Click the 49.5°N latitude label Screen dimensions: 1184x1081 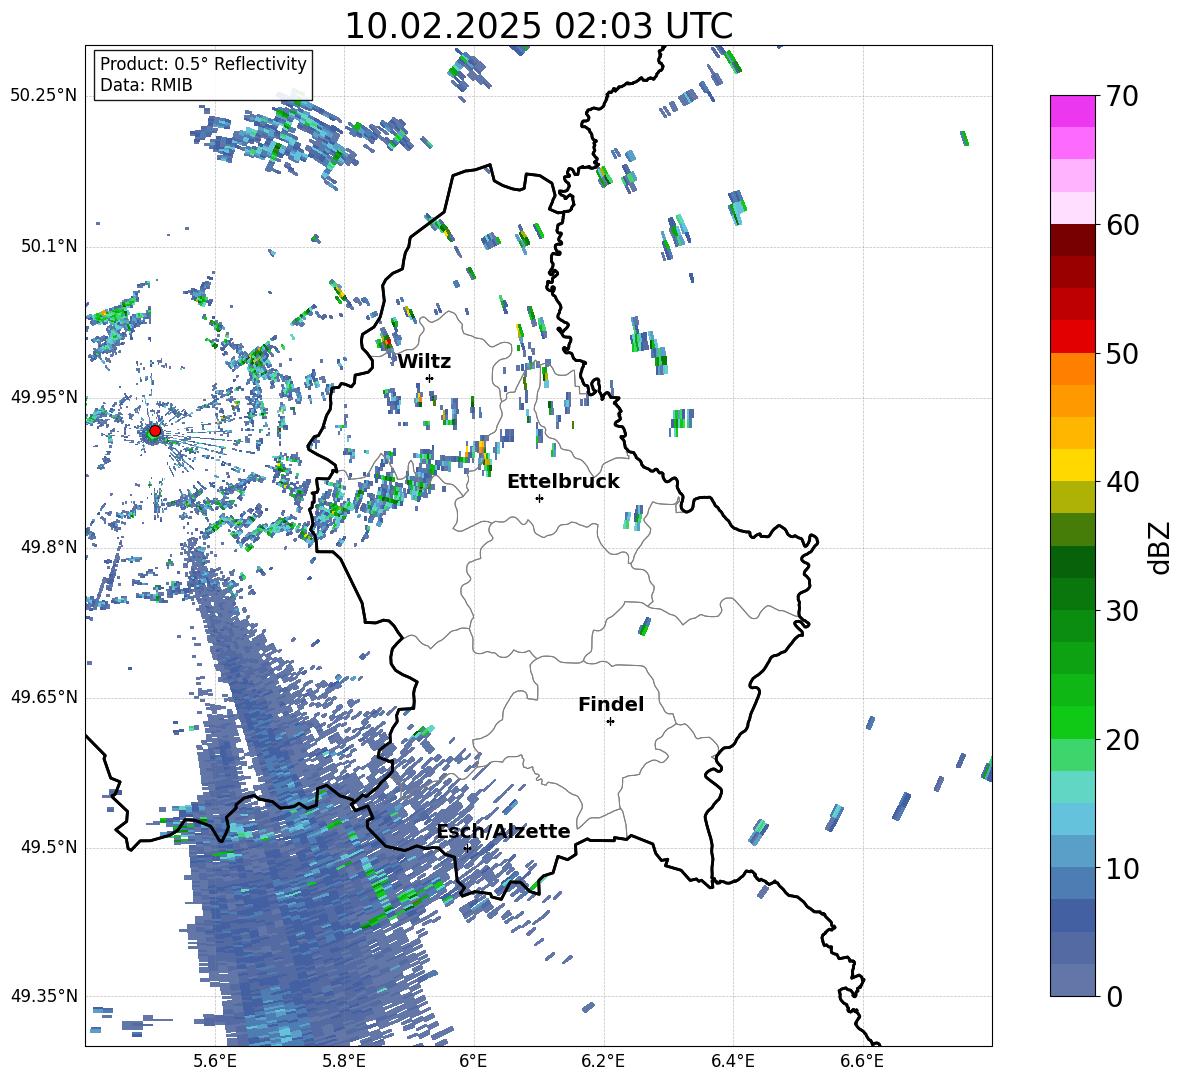(48, 847)
